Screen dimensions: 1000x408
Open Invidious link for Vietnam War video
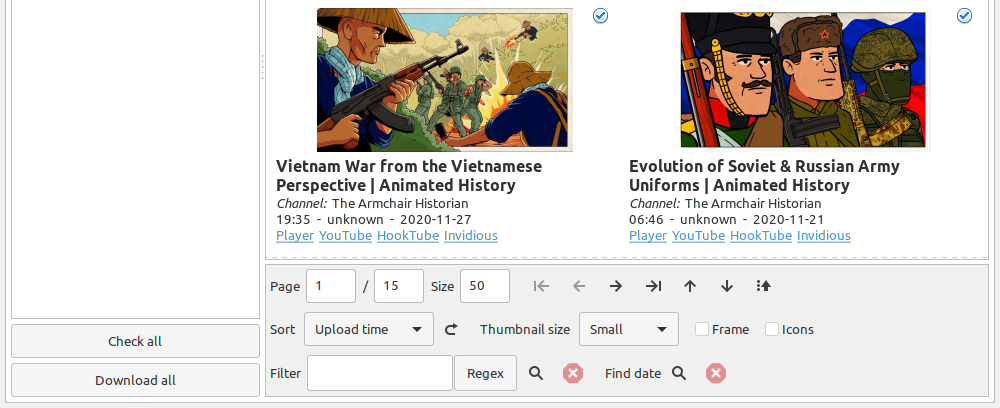(471, 236)
